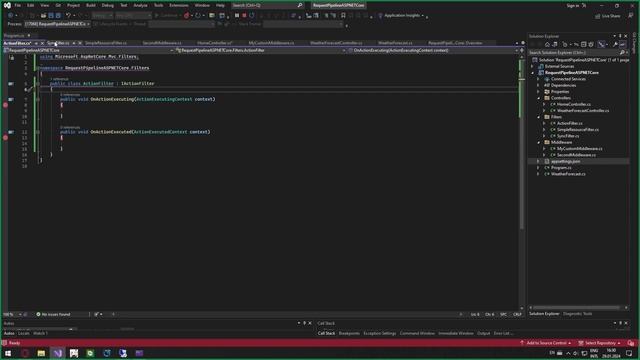Click the editor vertical scrollbar
This screenshot has width=640, height=360.
click(522, 182)
